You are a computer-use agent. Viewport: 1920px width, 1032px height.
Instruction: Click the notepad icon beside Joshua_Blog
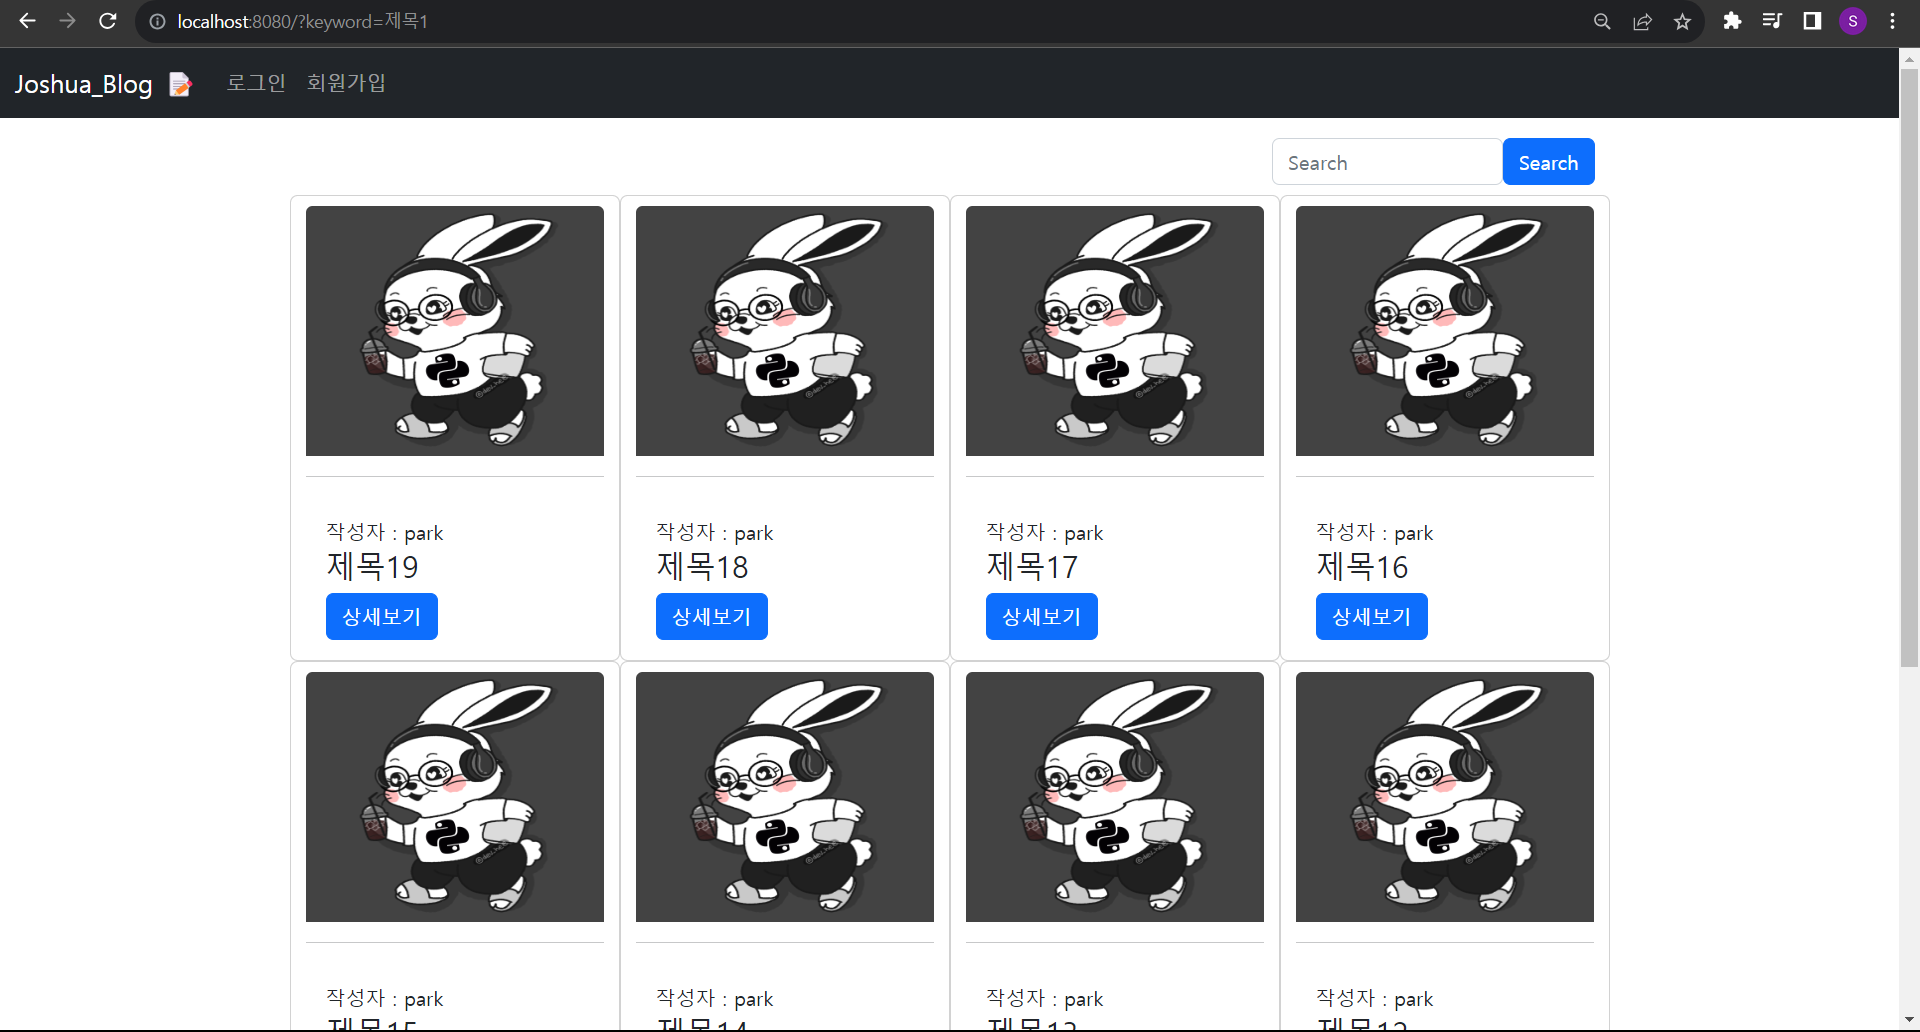[181, 84]
